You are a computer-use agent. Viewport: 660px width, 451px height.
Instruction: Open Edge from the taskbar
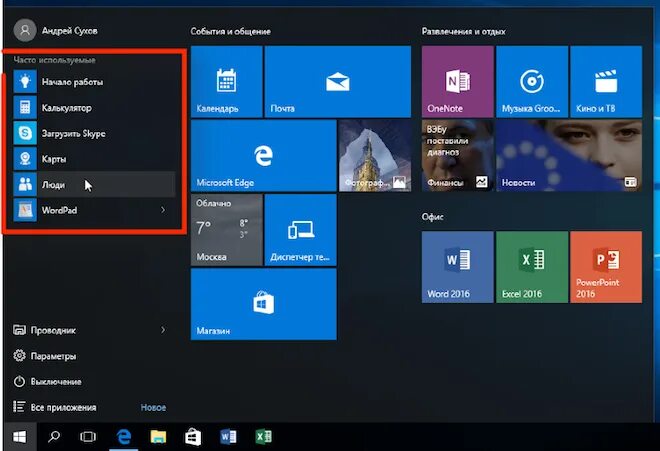[124, 437]
